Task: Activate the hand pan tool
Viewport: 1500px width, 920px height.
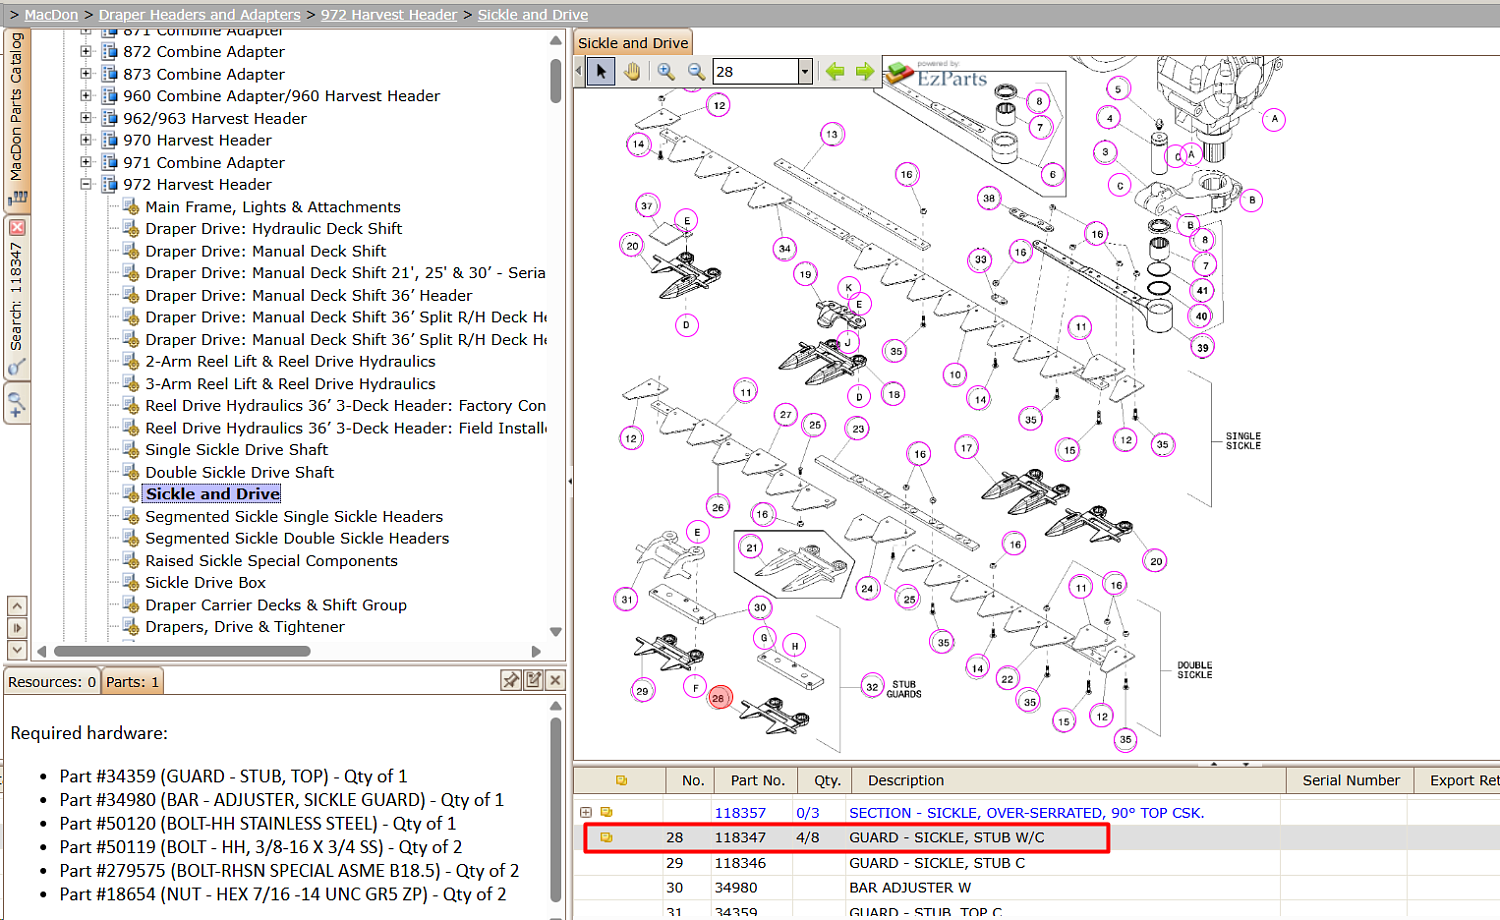Action: point(632,71)
